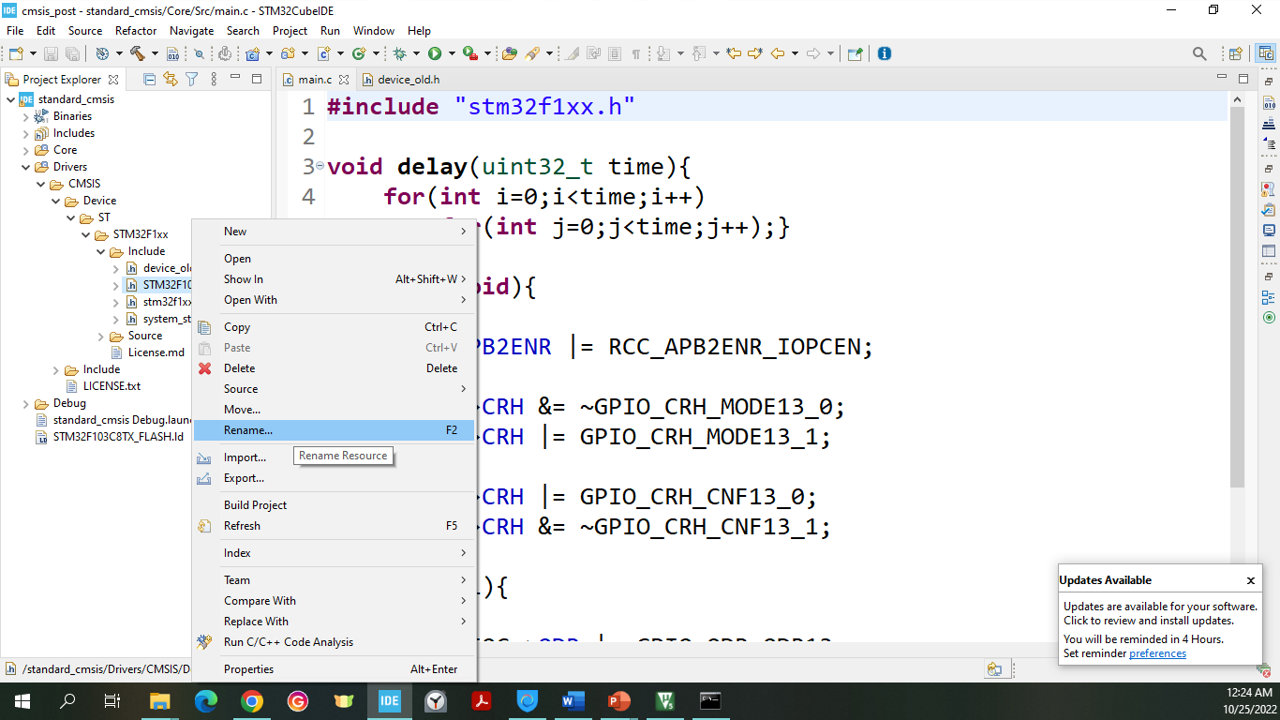1280x720 pixels.
Task: Choose Build Project from context menu
Action: coord(334,505)
